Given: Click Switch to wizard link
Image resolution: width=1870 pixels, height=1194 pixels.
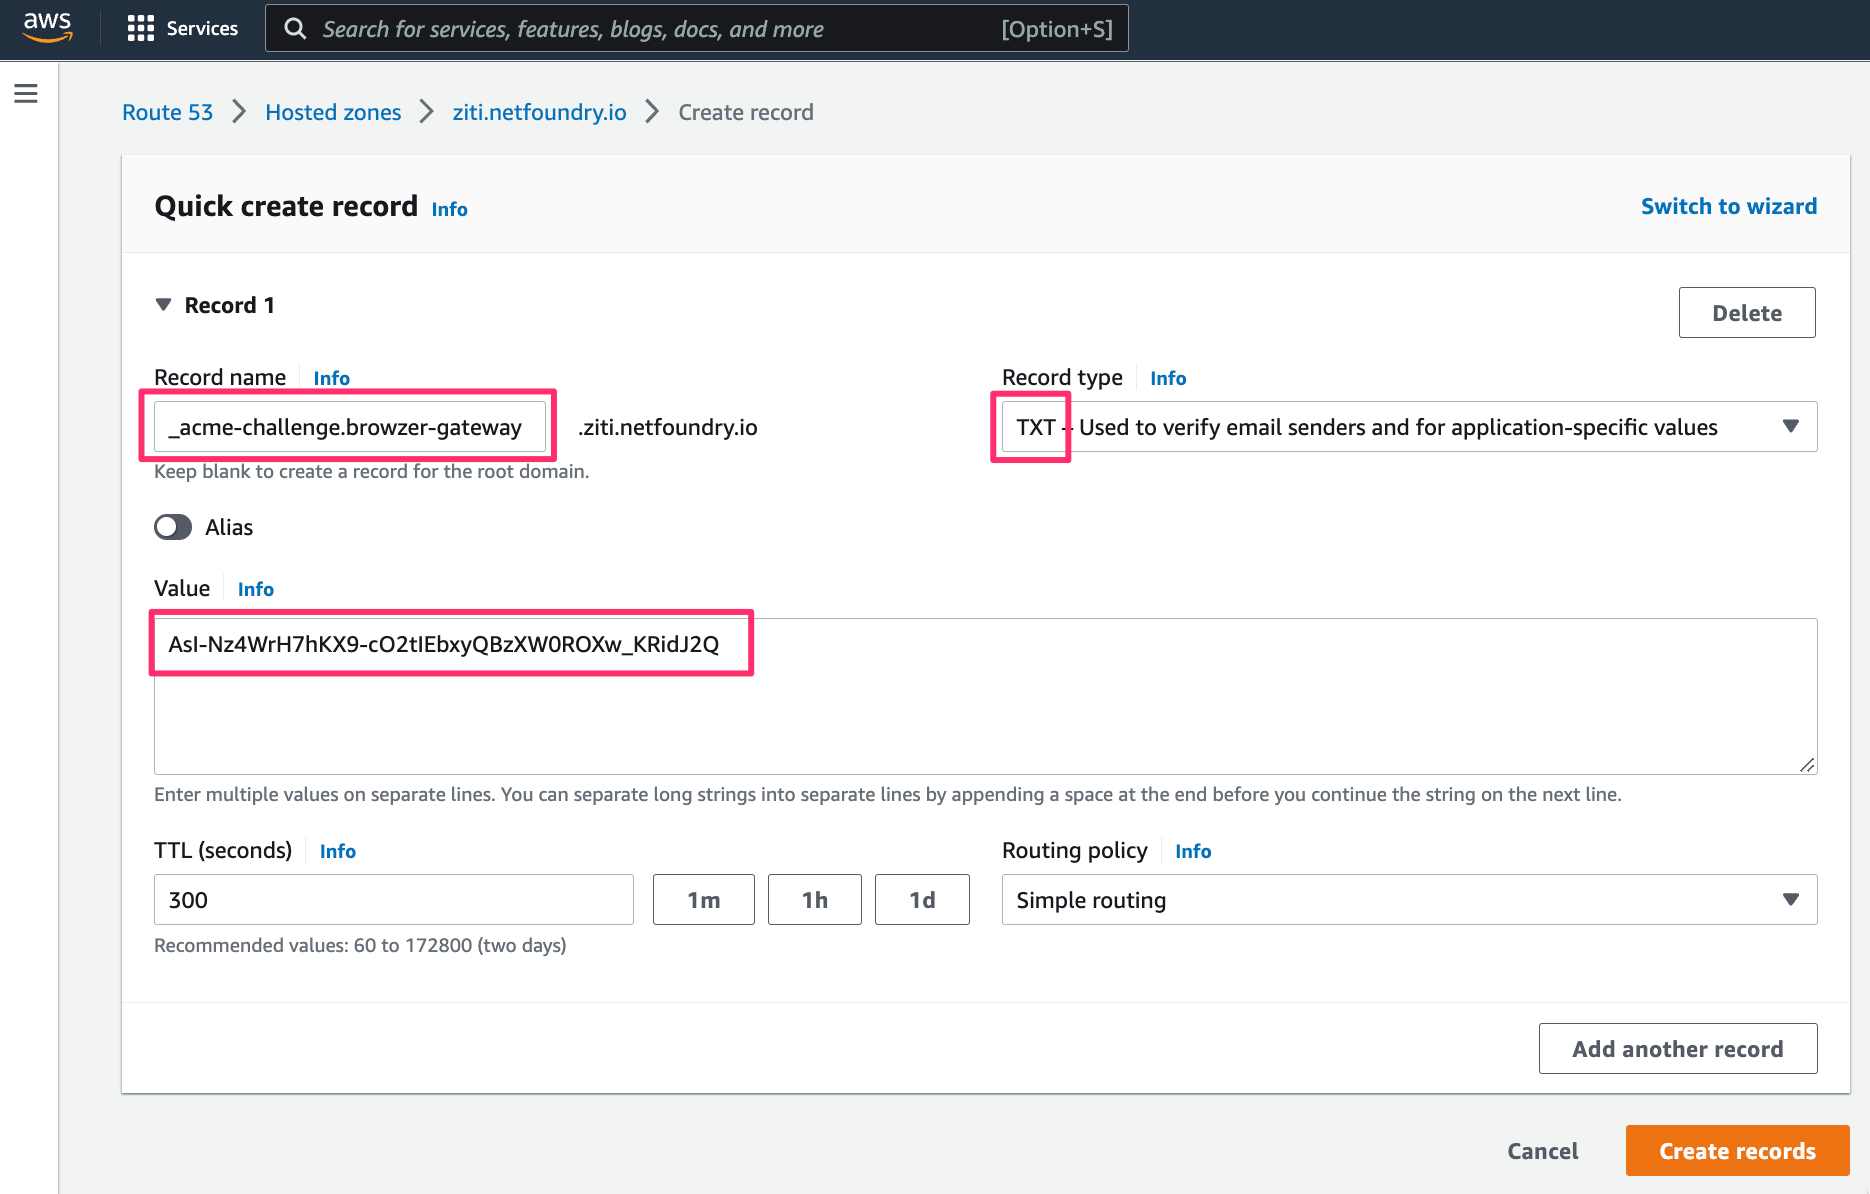Looking at the screenshot, I should pos(1728,206).
